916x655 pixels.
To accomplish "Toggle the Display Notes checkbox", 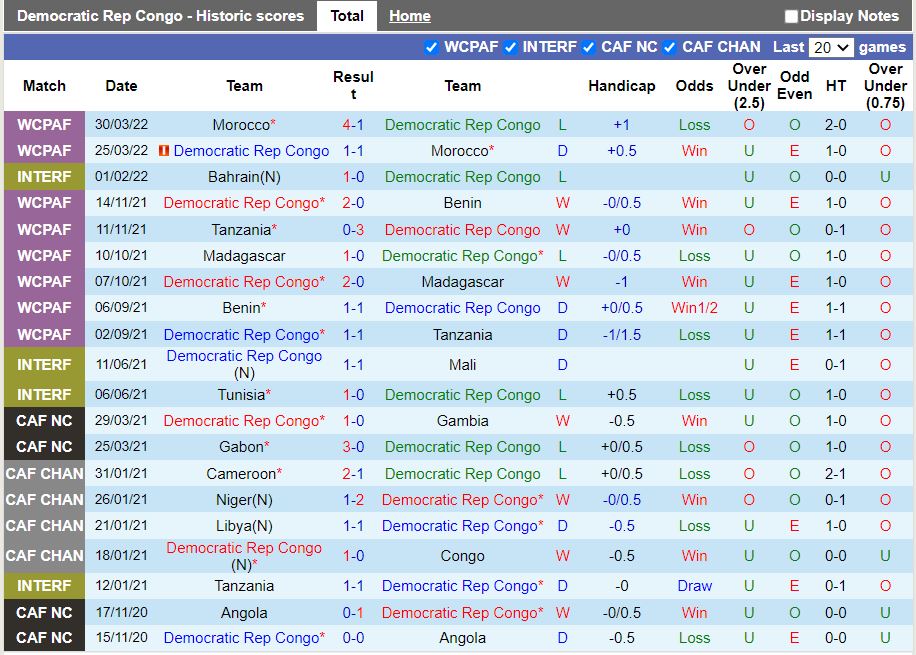I will (x=791, y=16).
